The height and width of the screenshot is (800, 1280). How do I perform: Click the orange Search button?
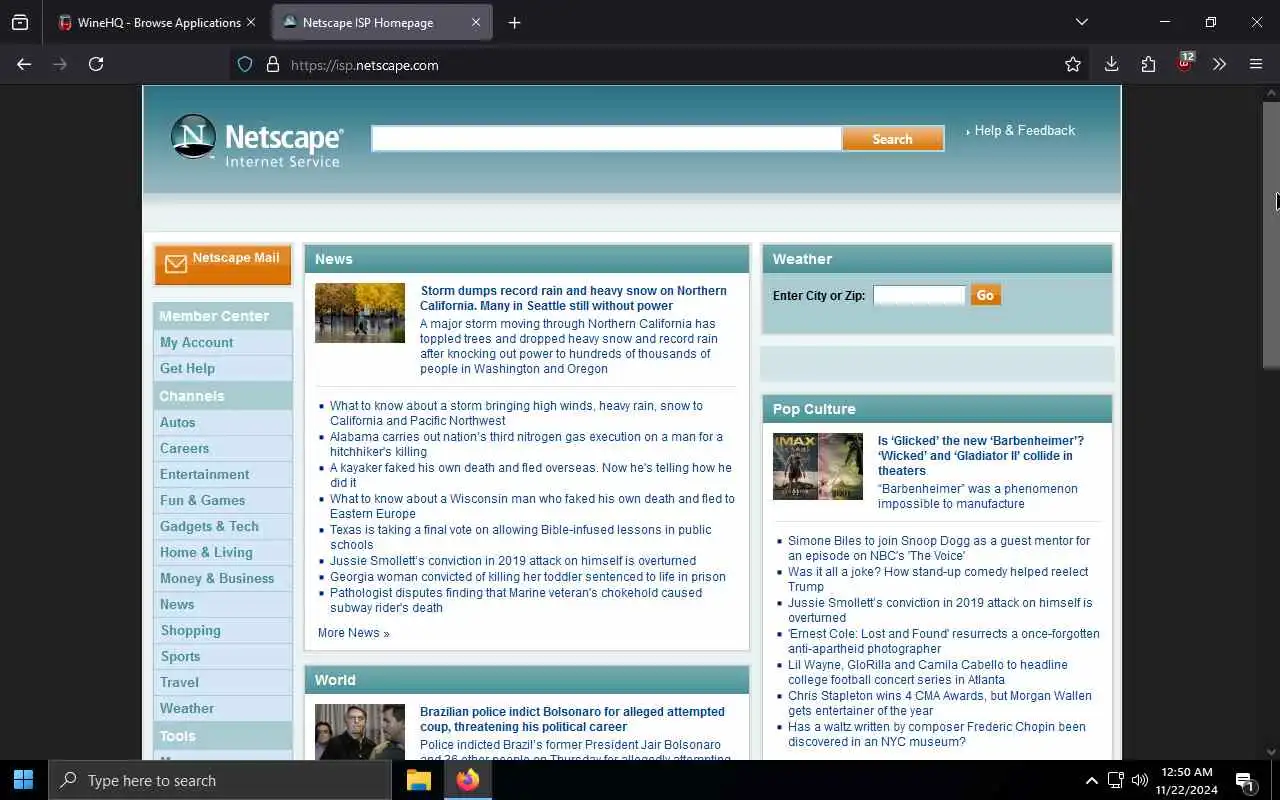[892, 139]
